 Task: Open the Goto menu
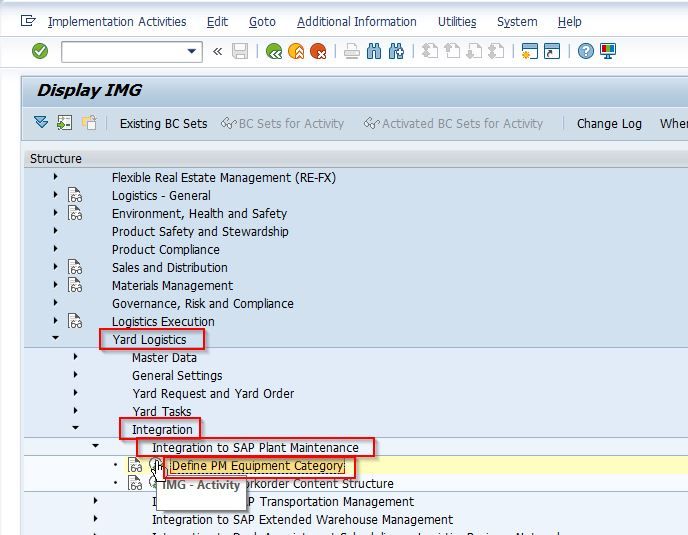pos(262,22)
